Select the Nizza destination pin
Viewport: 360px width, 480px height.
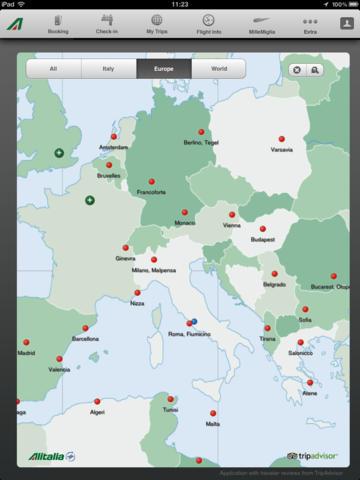(x=137, y=293)
